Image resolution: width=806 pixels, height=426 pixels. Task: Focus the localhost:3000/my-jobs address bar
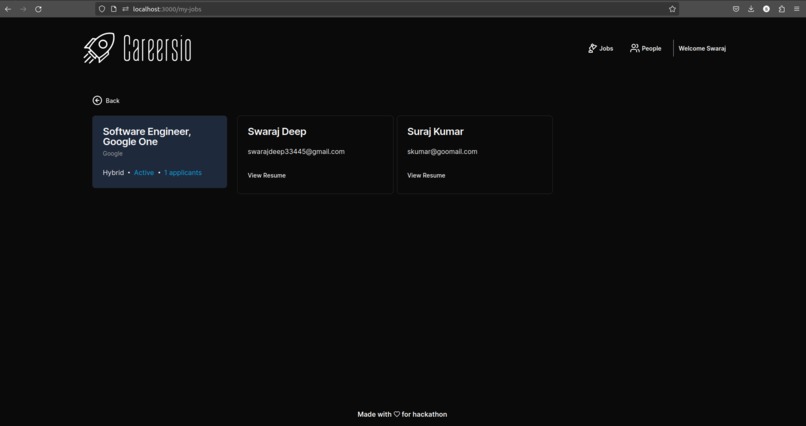click(387, 9)
